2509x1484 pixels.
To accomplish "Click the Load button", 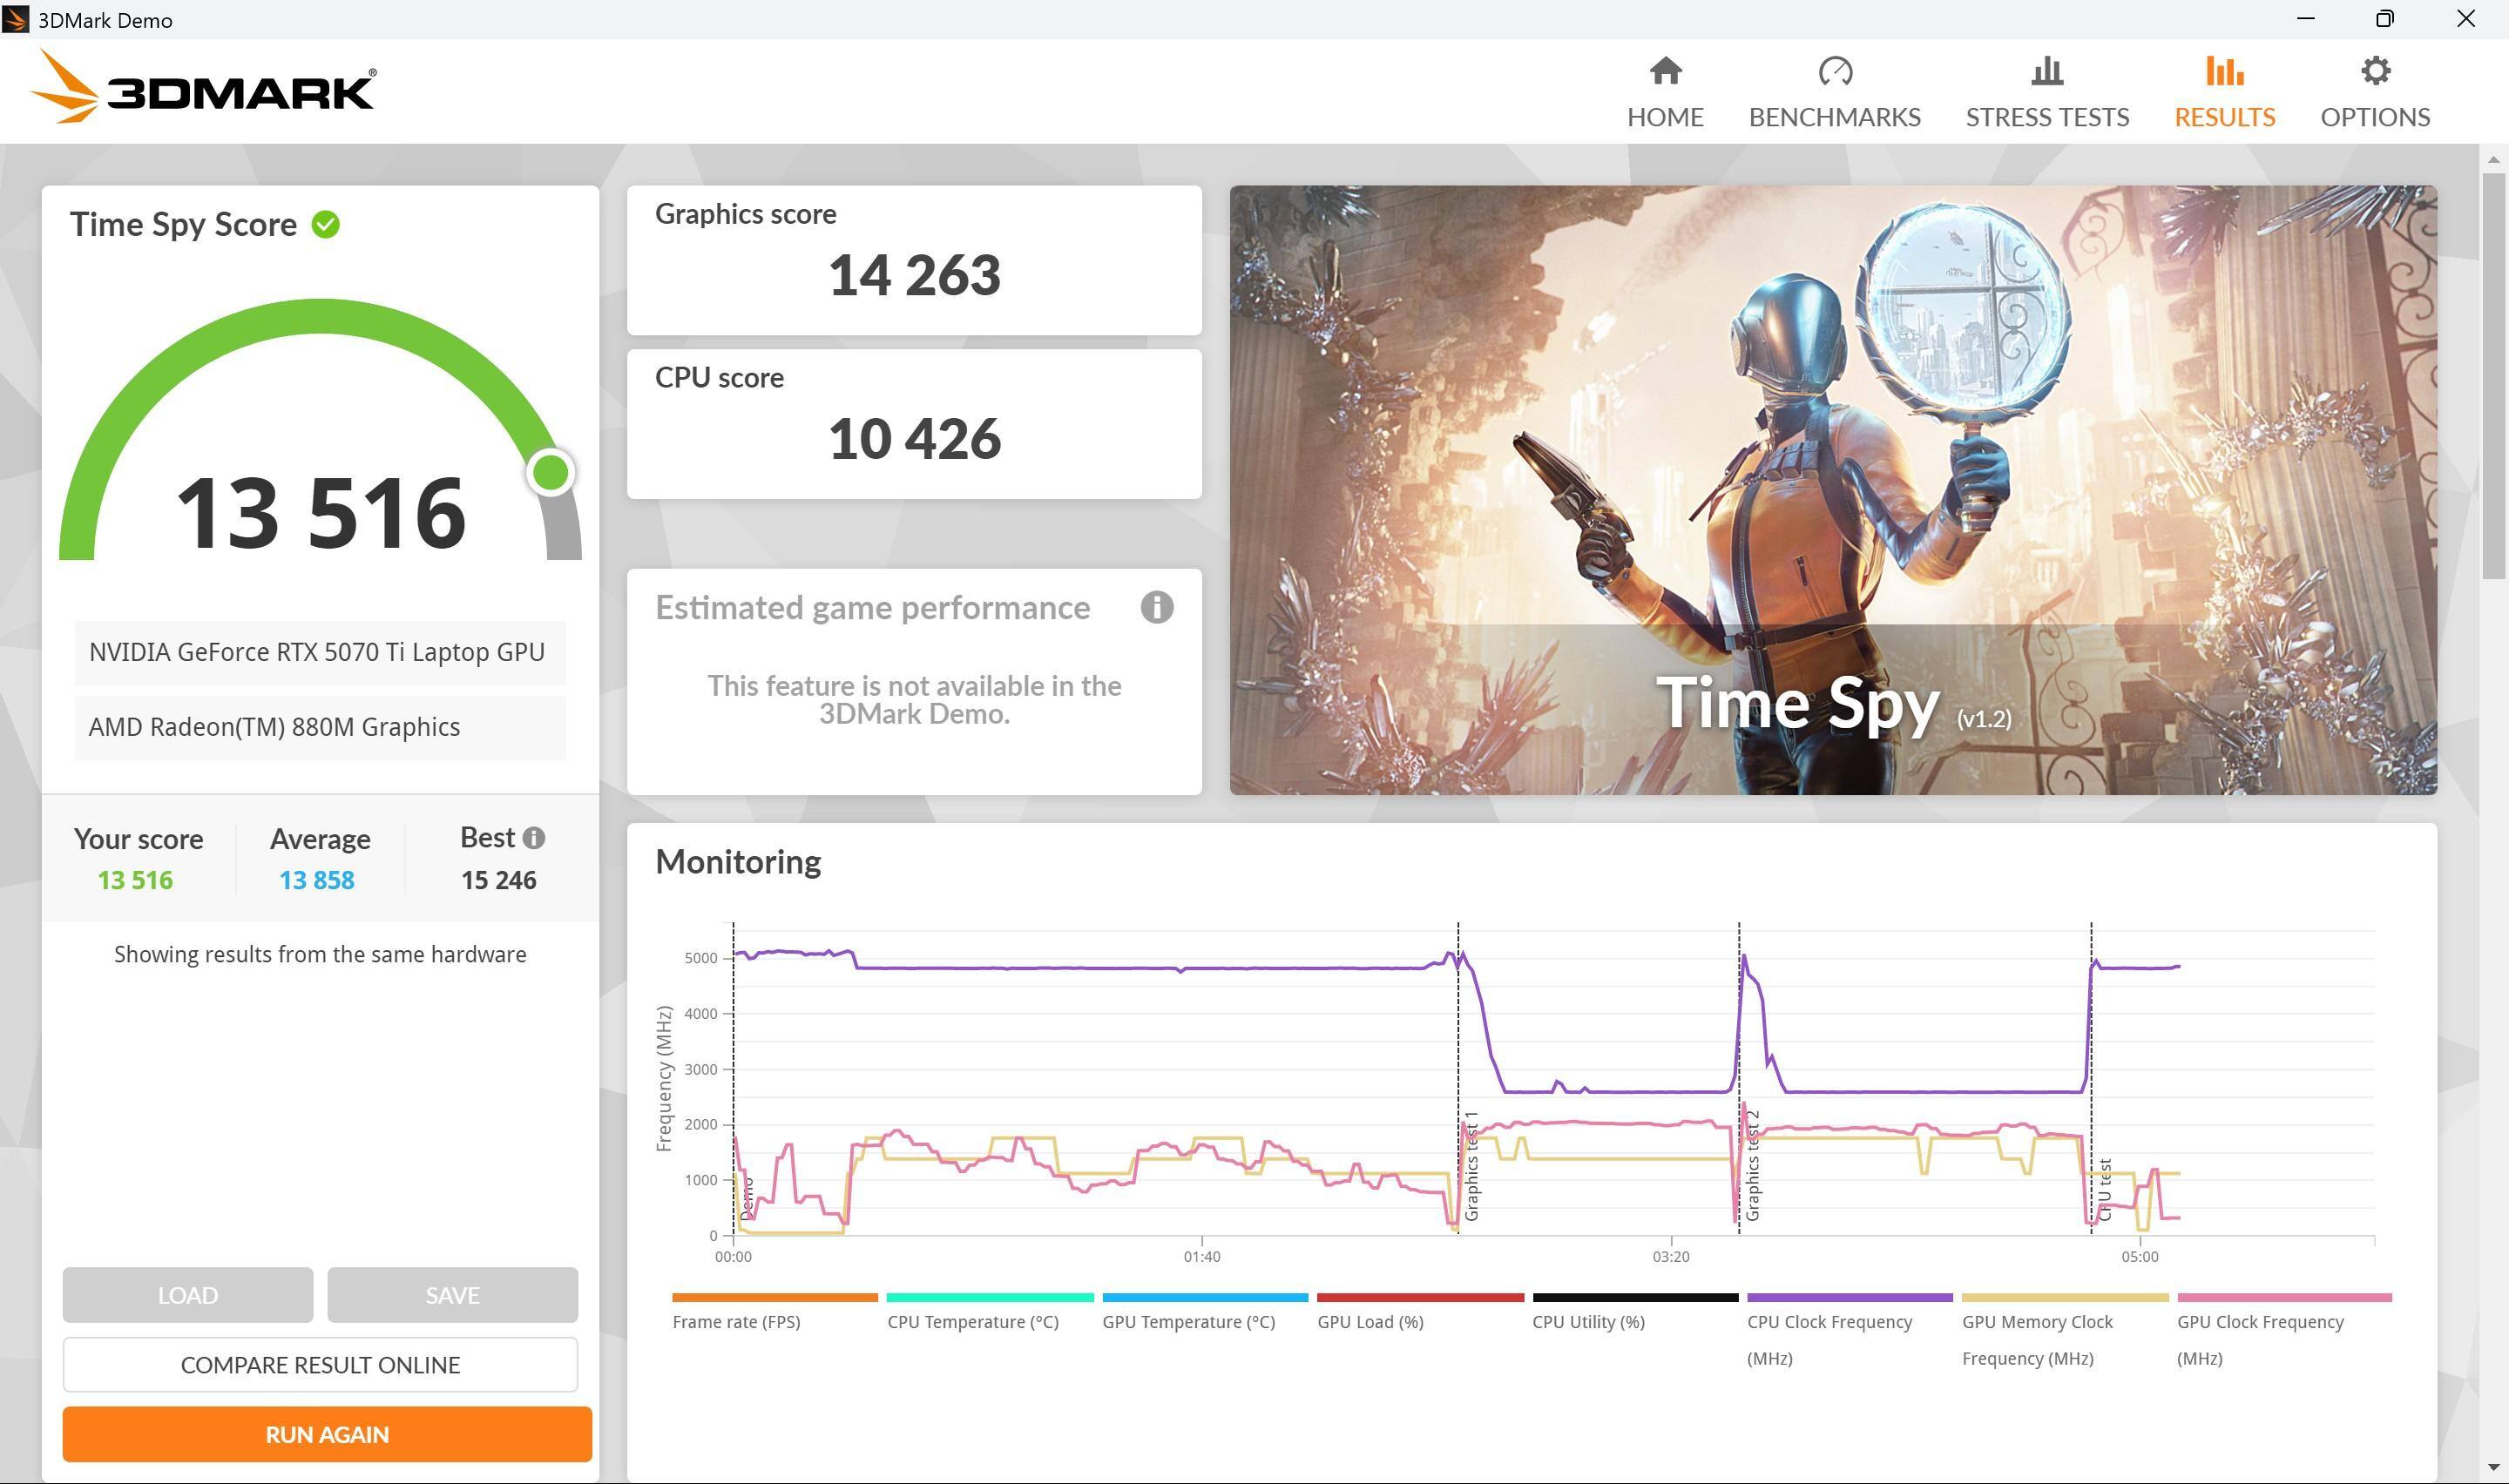I will coord(187,1295).
